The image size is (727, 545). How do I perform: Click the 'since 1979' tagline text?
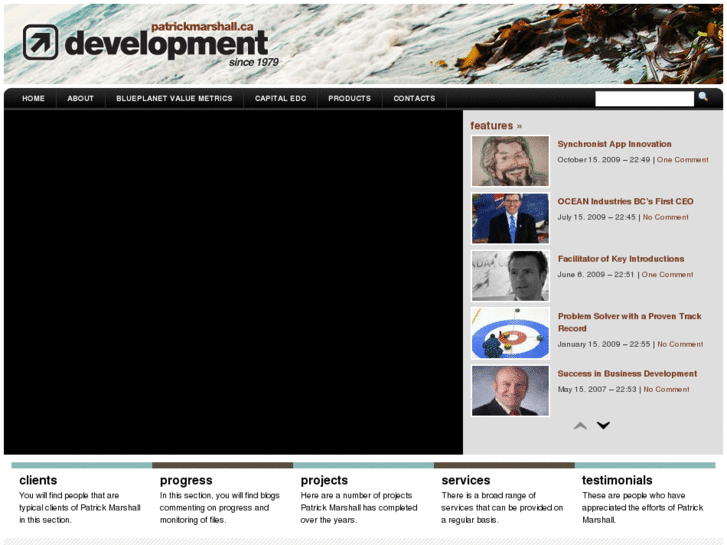pyautogui.click(x=254, y=62)
